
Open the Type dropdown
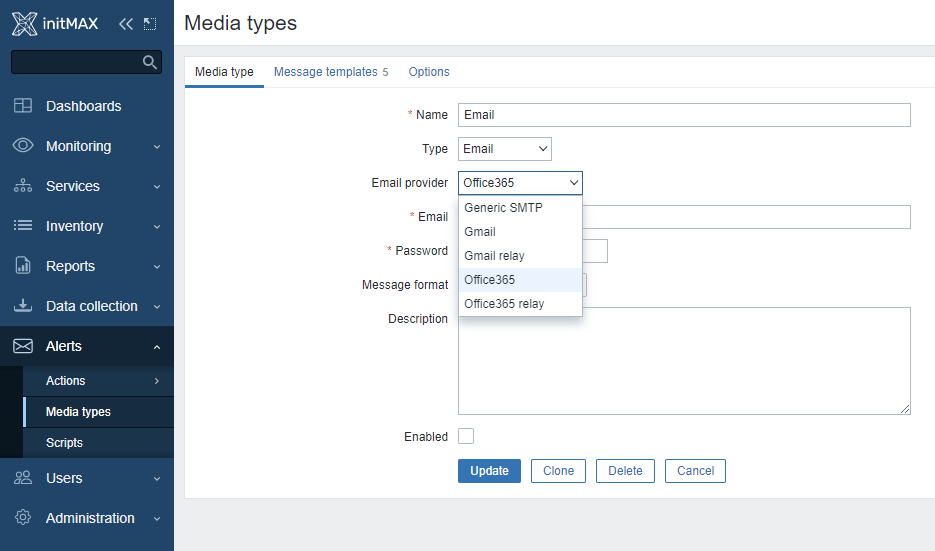pyautogui.click(x=504, y=148)
